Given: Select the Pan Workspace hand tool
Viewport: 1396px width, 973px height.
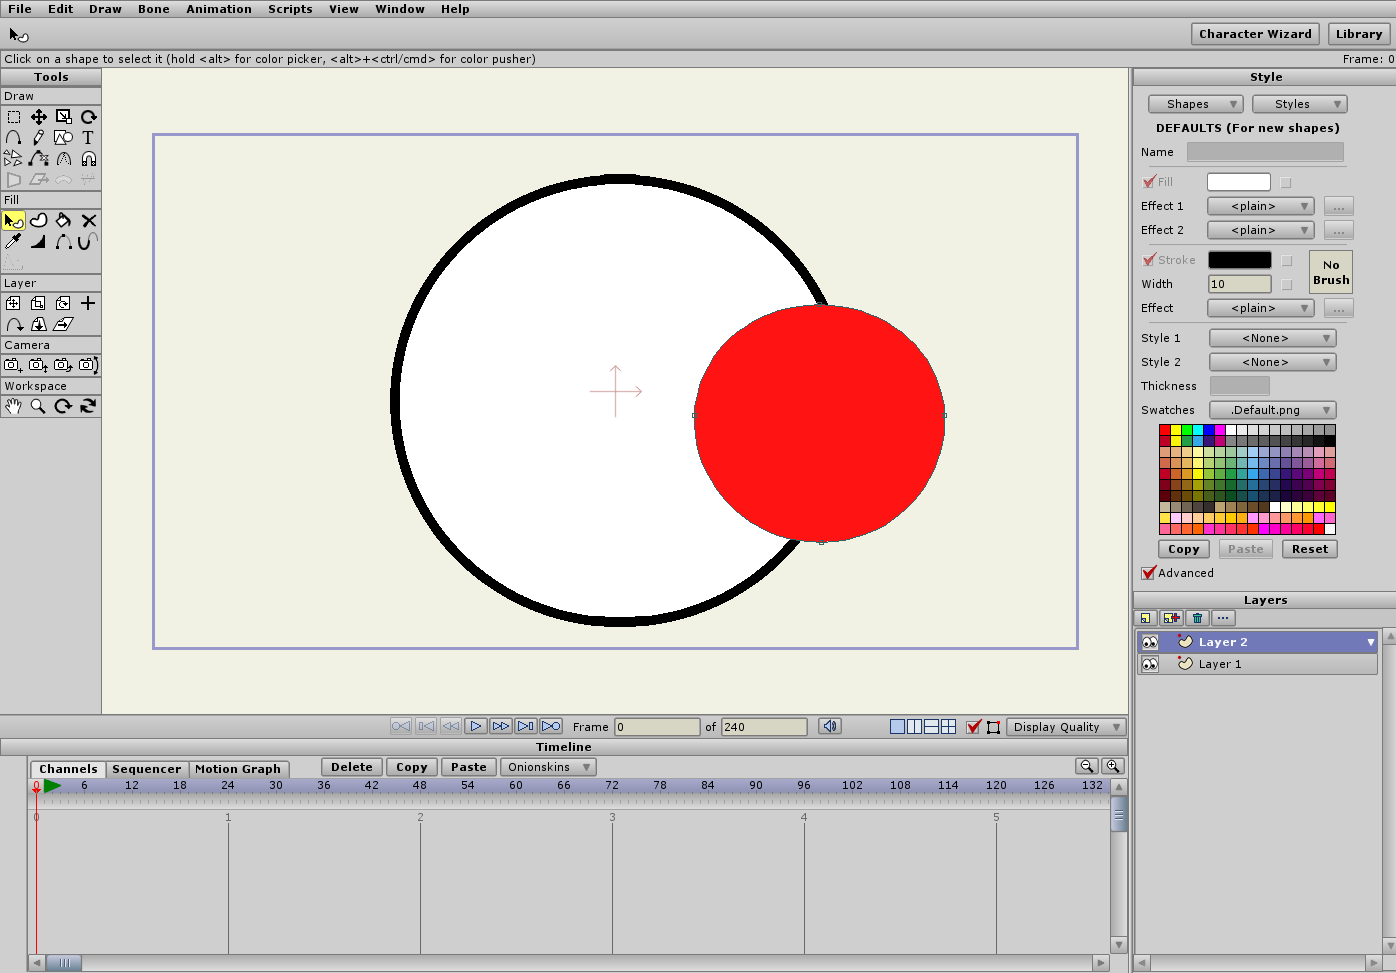Looking at the screenshot, I should [14, 406].
